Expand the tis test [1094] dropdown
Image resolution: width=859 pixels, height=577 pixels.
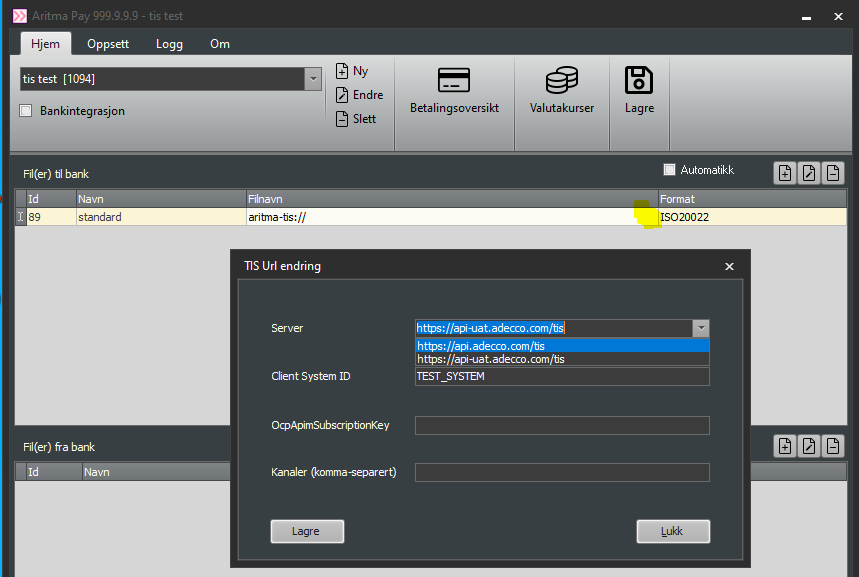point(313,79)
